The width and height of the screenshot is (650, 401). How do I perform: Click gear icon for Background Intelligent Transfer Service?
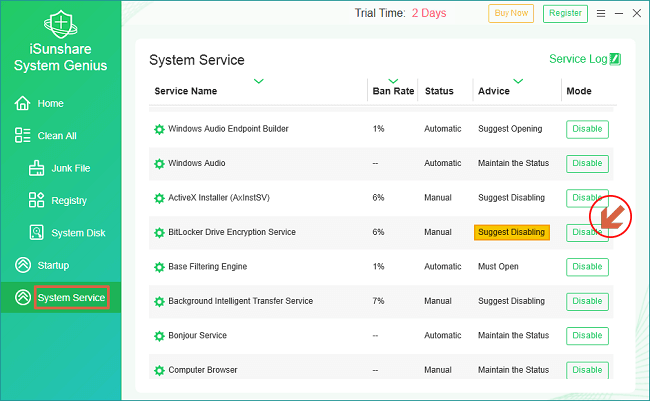(x=159, y=301)
